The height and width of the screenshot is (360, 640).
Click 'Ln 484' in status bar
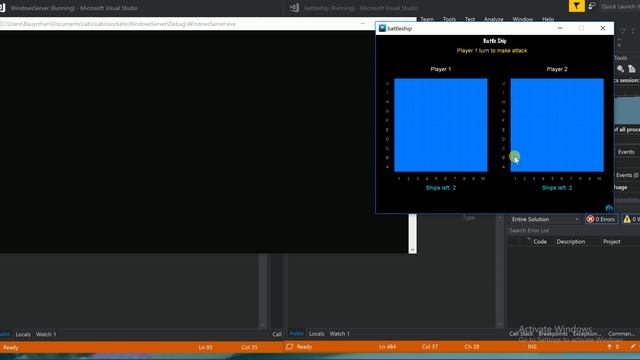click(387, 347)
